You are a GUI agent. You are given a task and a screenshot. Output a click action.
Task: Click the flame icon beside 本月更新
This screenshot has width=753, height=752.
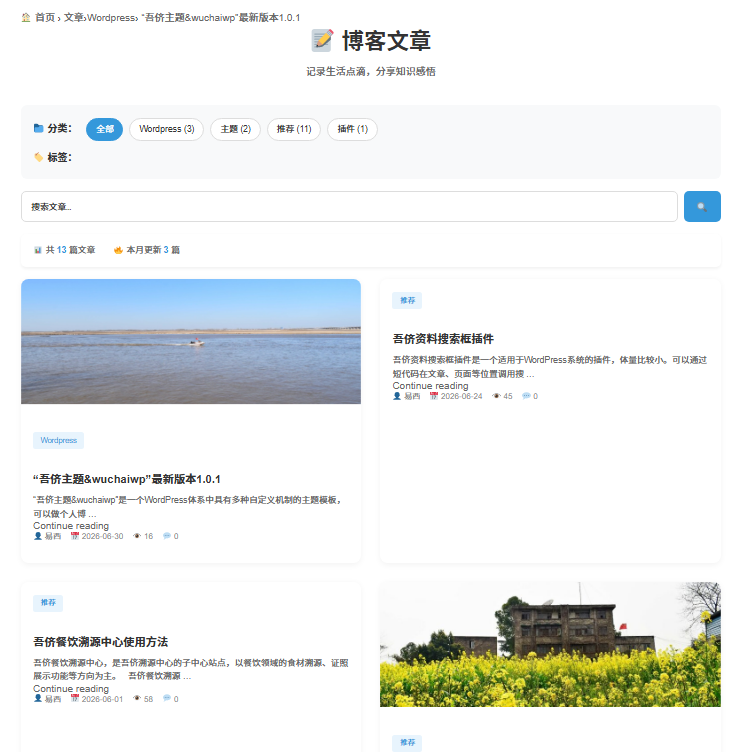click(118, 250)
